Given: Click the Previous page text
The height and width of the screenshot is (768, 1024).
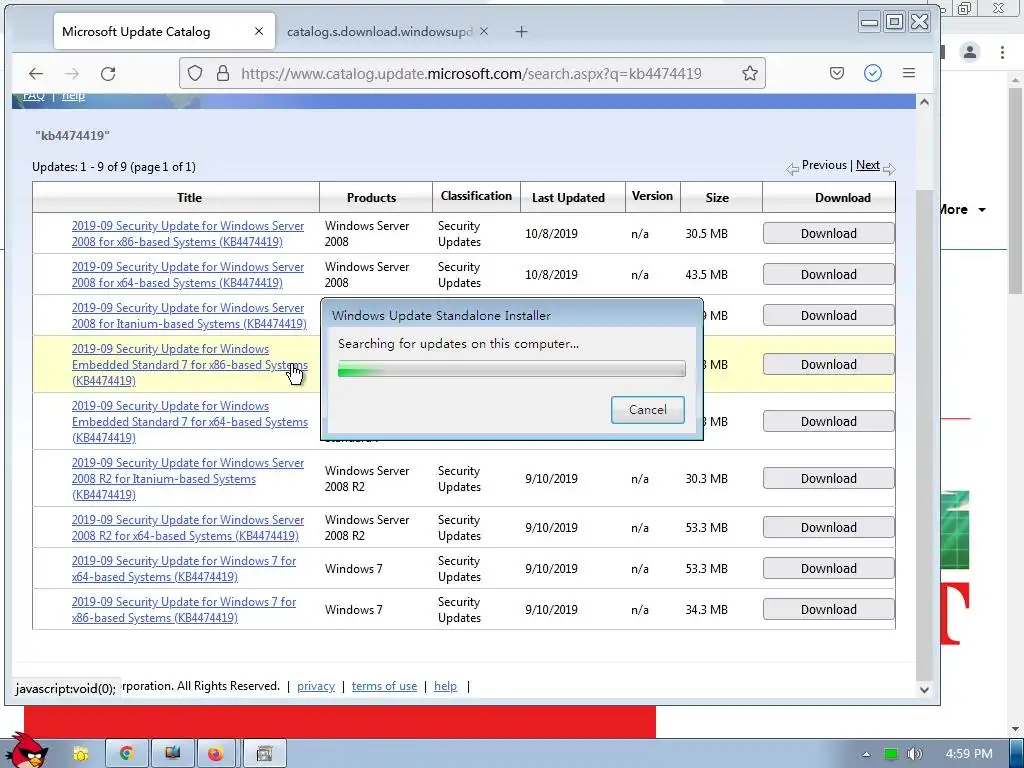Looking at the screenshot, I should (x=824, y=165).
